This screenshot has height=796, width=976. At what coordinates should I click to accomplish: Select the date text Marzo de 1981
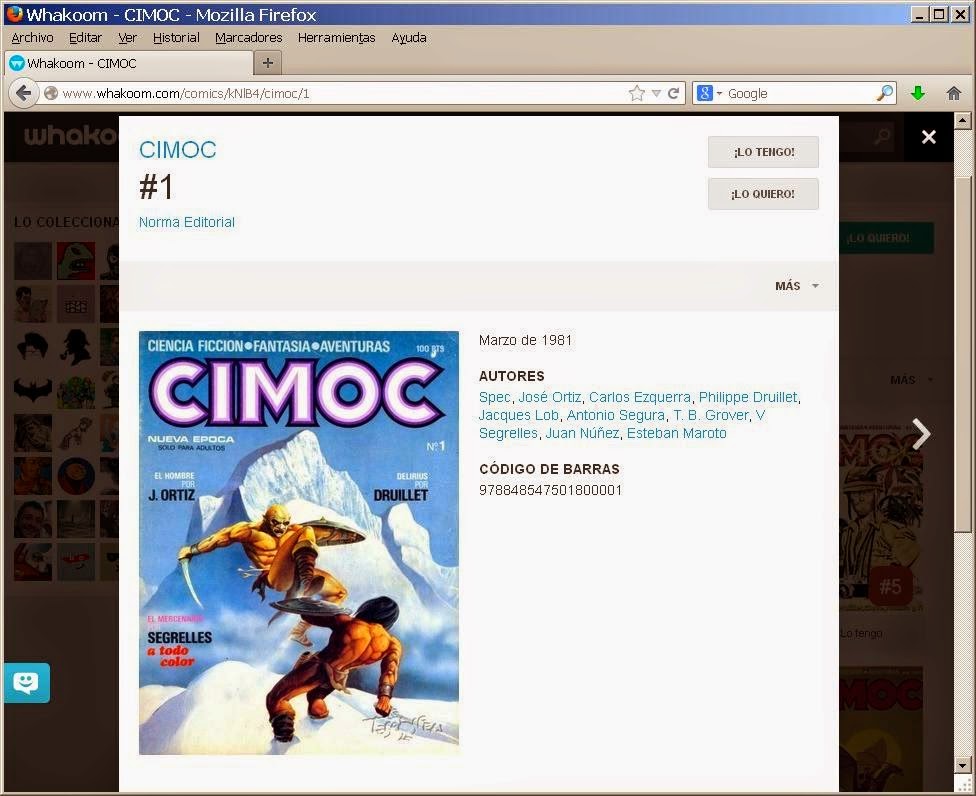point(525,340)
